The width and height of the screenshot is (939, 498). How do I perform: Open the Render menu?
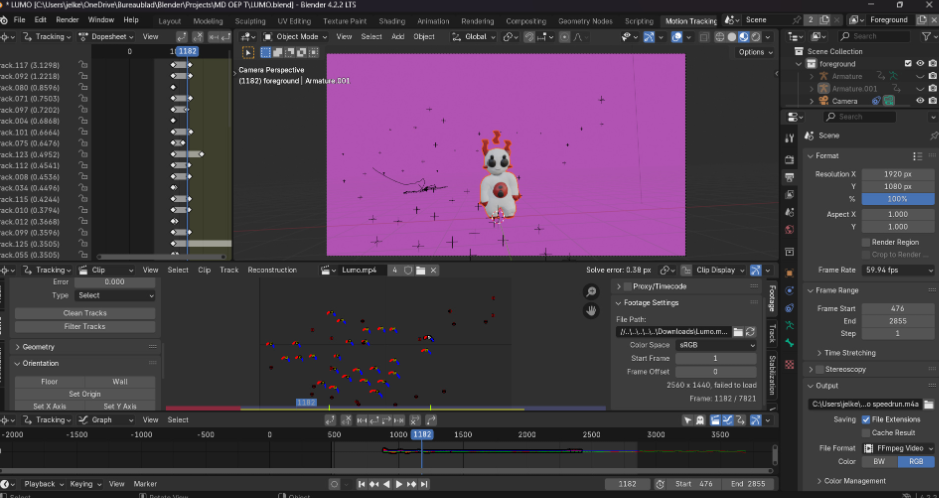point(67,20)
